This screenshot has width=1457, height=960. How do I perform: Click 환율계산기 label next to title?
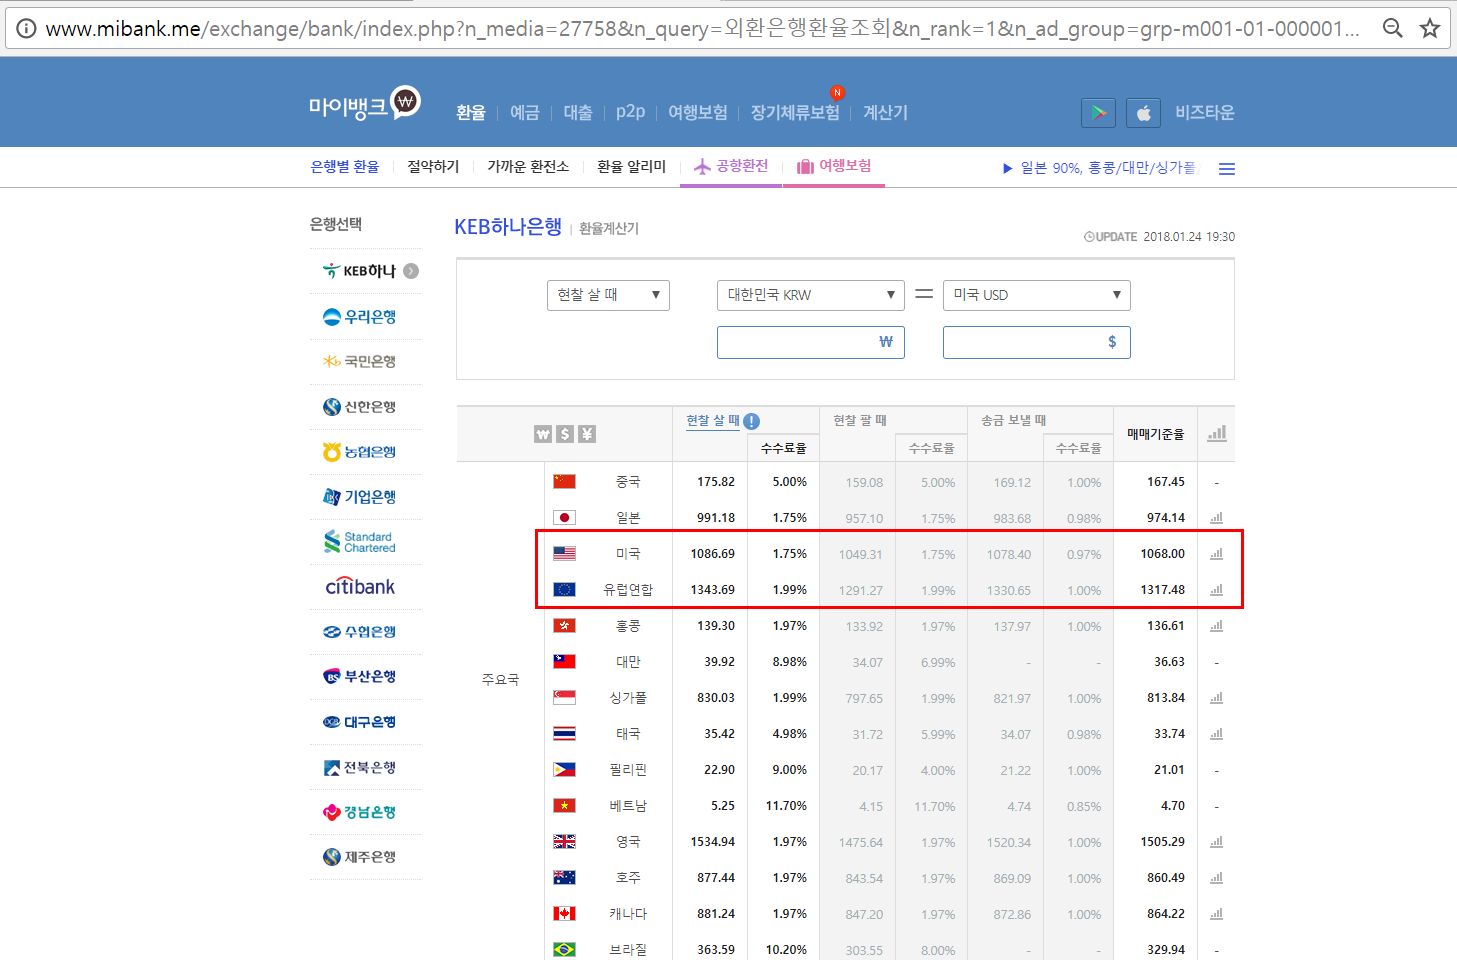click(609, 229)
